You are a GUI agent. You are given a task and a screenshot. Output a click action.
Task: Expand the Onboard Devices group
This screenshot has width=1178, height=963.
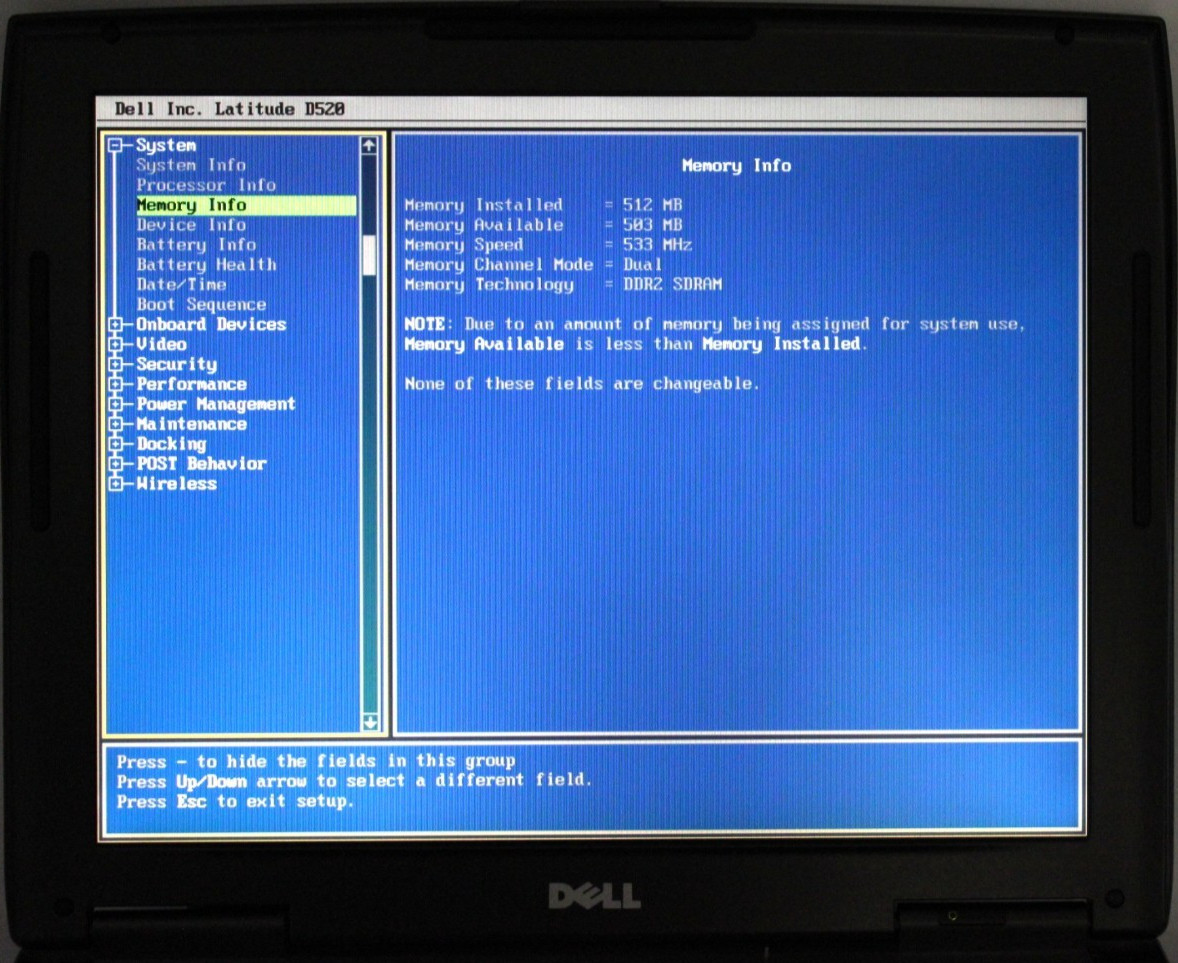[x=115, y=325]
